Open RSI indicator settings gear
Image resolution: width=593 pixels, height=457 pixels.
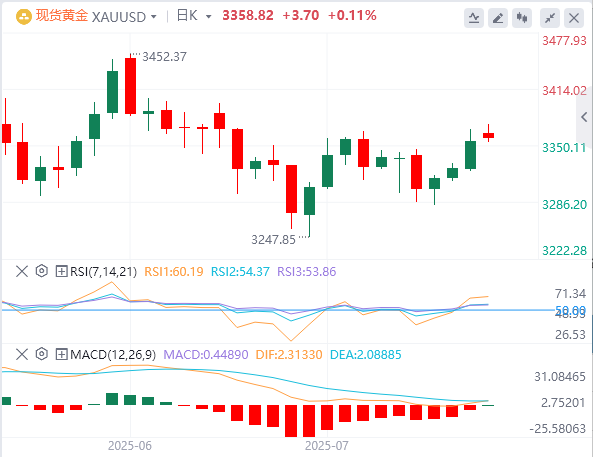(42, 271)
